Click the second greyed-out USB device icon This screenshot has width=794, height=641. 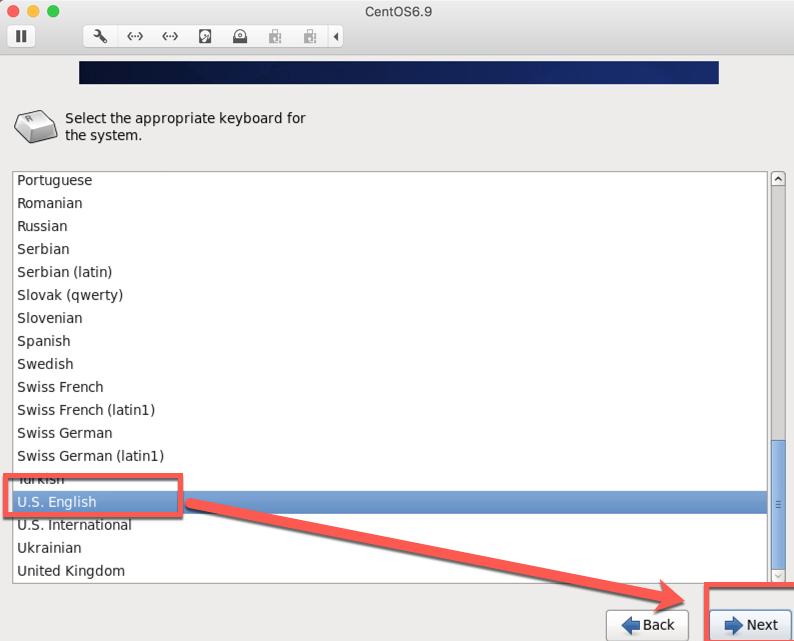click(x=310, y=37)
